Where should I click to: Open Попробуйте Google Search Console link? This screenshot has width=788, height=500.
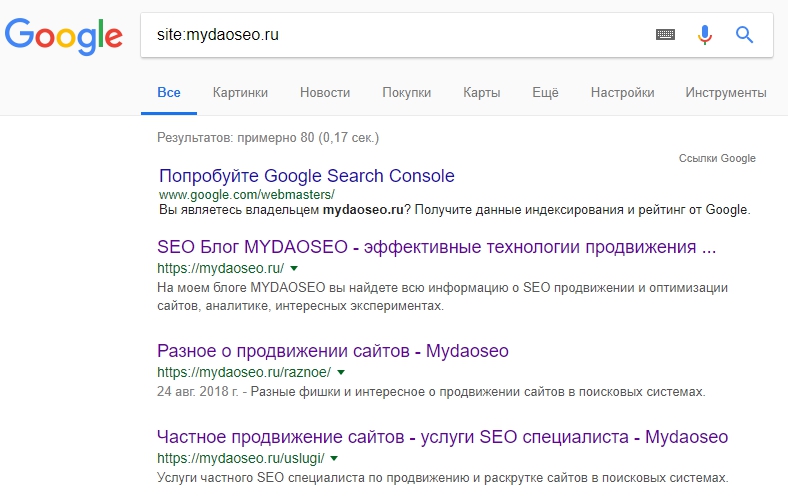307,176
